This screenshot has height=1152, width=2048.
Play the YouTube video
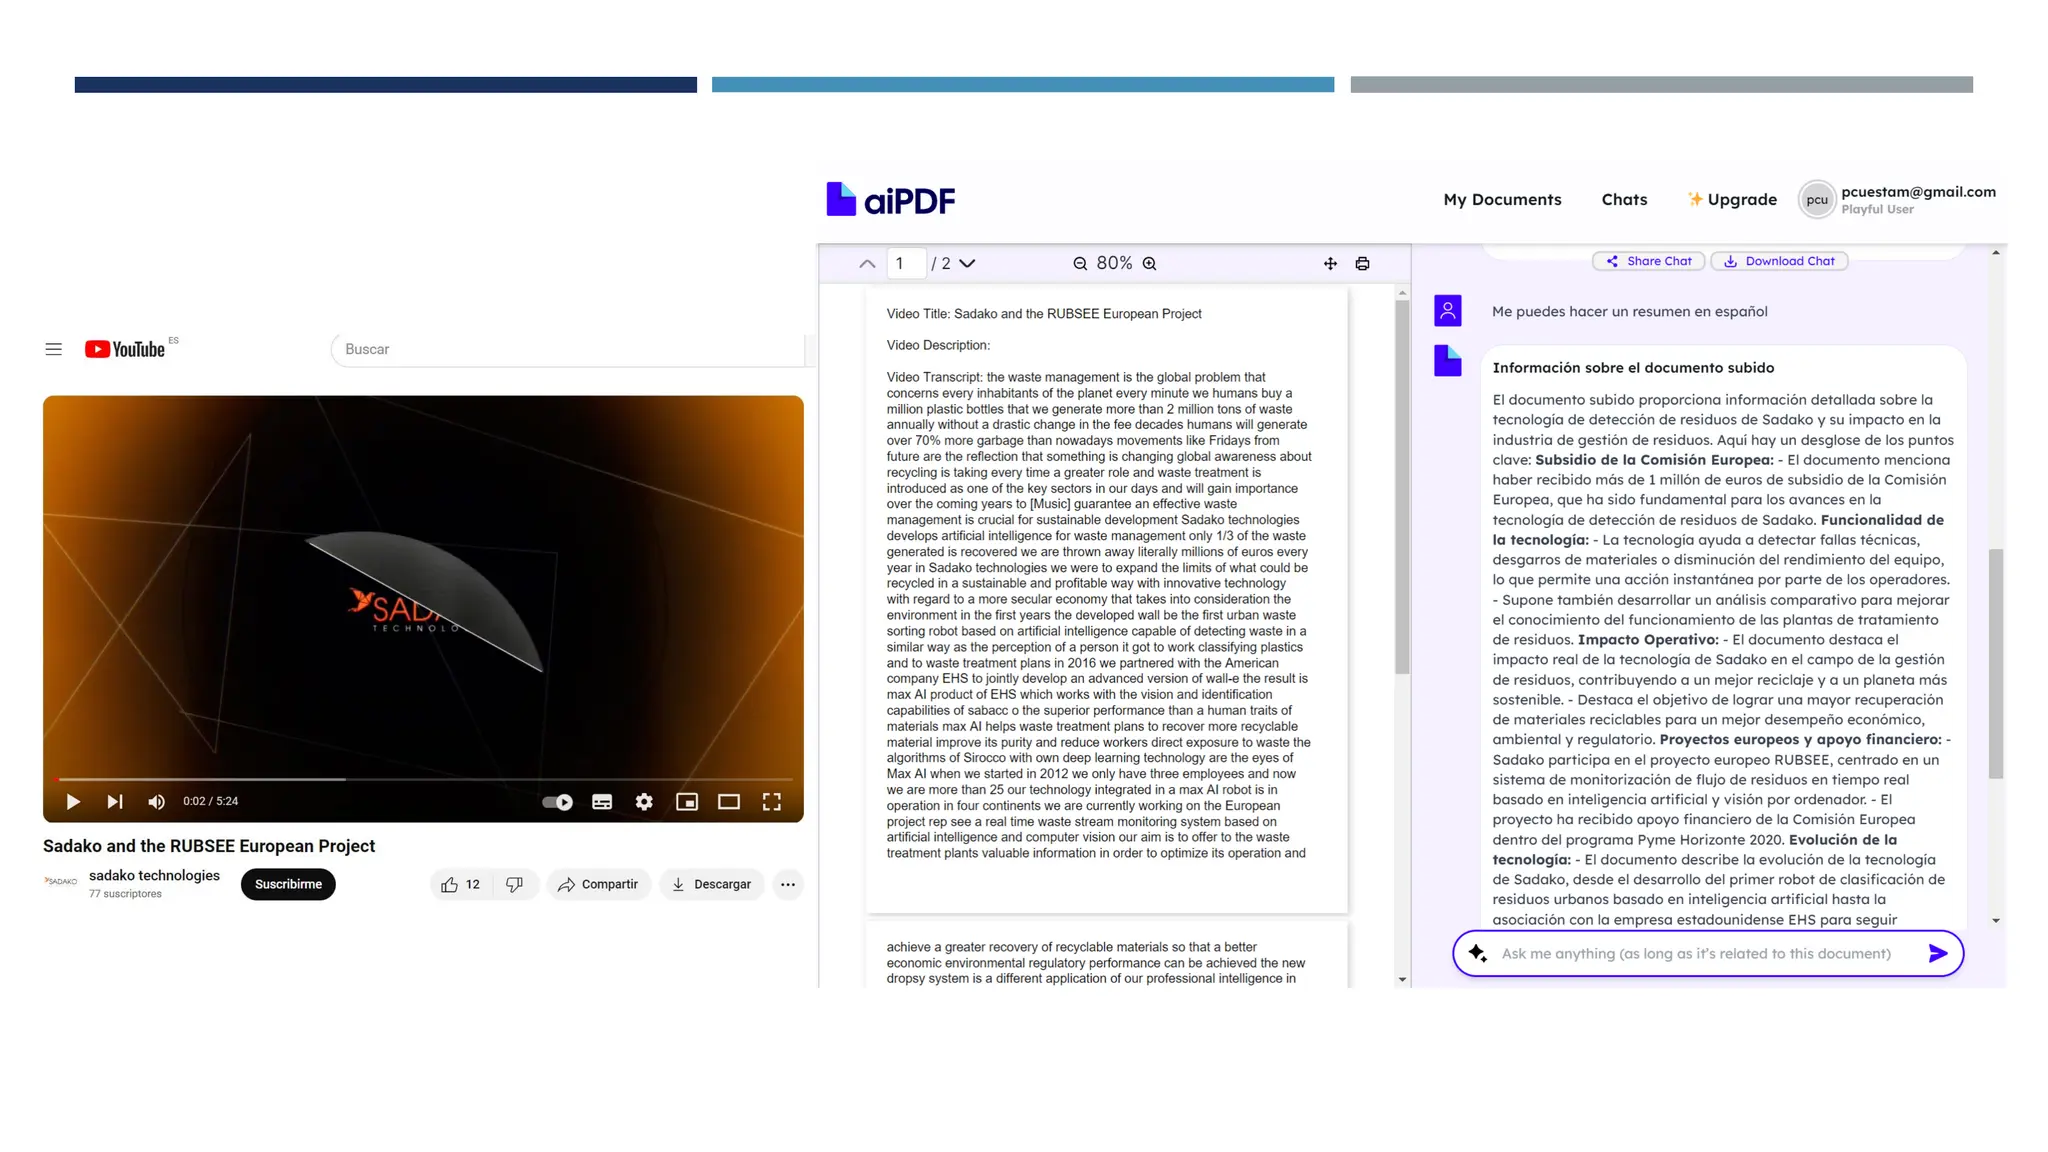(73, 802)
